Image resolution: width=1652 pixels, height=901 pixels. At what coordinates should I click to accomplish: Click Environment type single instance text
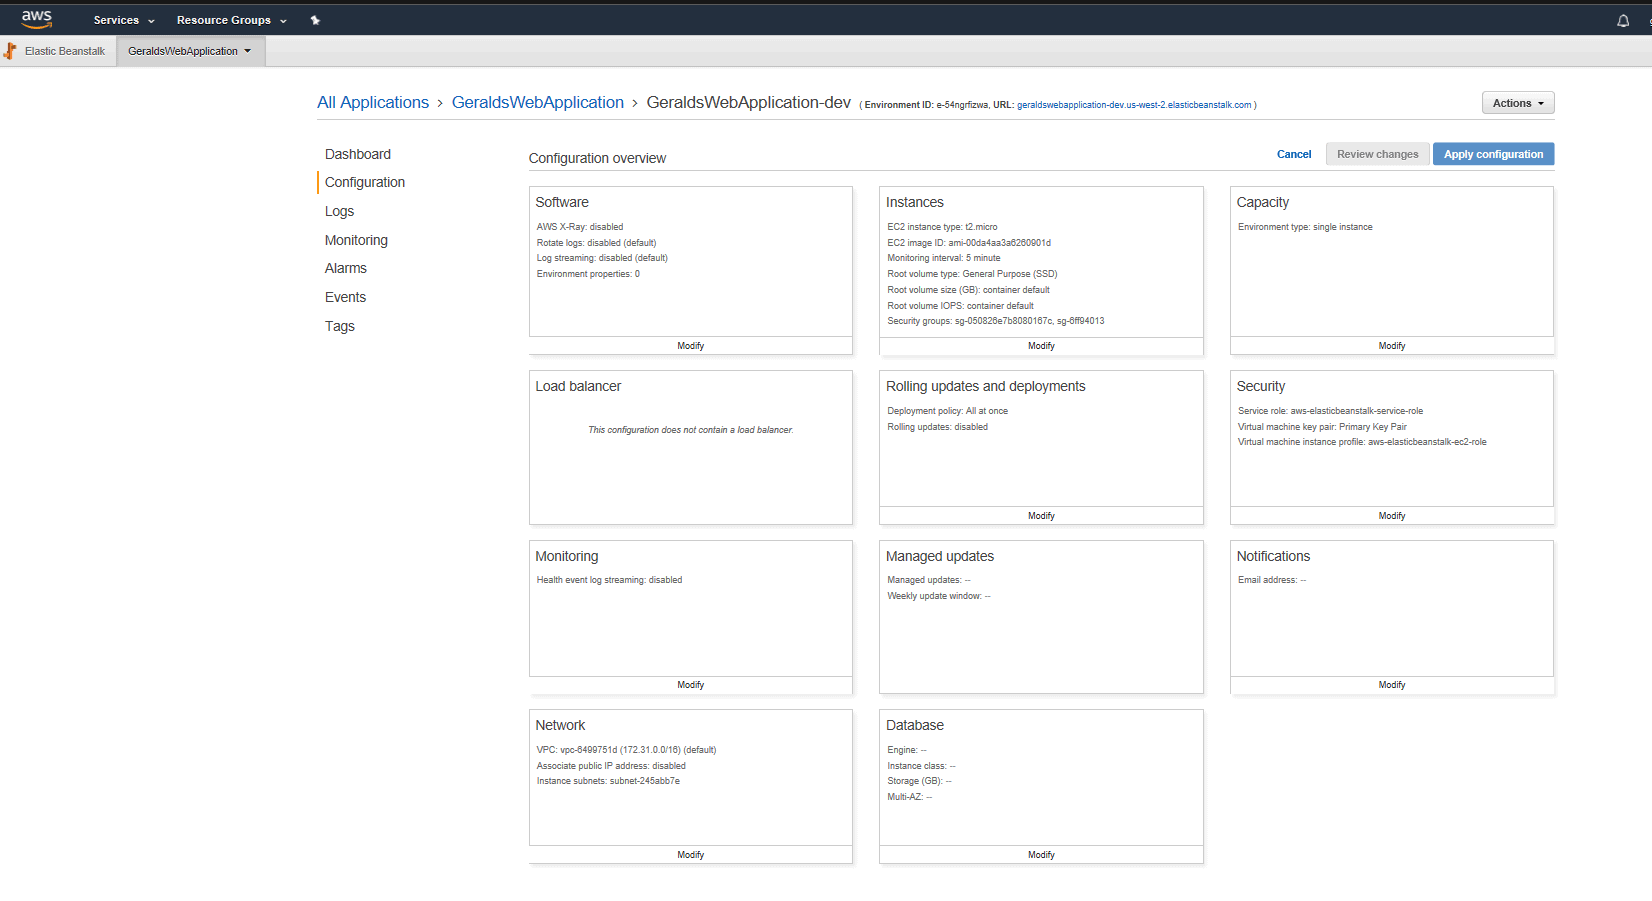tap(1305, 227)
